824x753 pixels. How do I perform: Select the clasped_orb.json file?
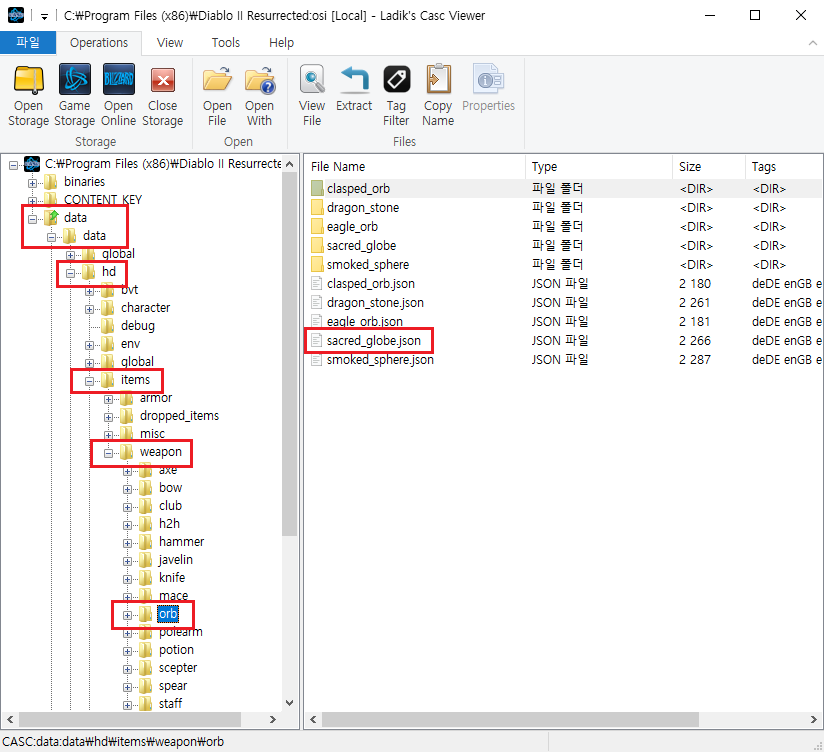370,284
